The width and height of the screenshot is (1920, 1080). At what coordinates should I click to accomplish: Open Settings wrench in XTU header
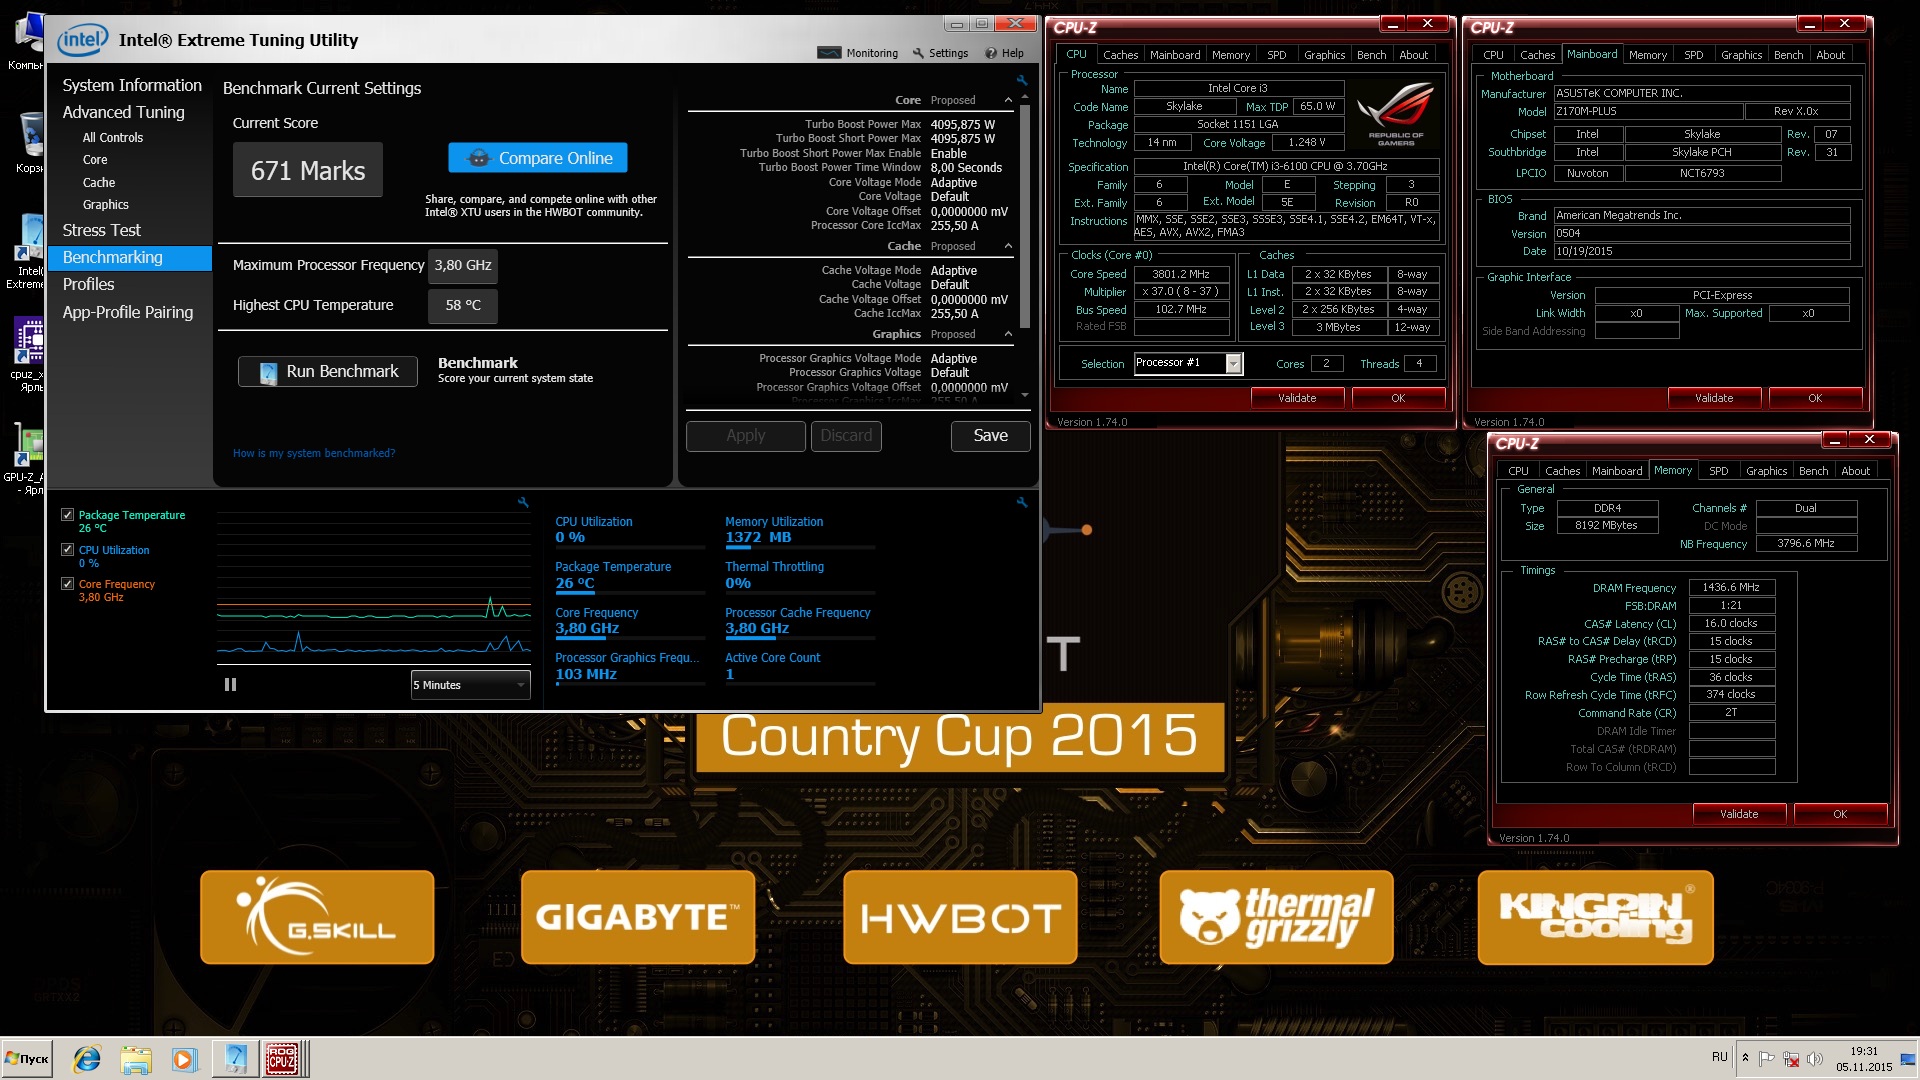coord(917,53)
